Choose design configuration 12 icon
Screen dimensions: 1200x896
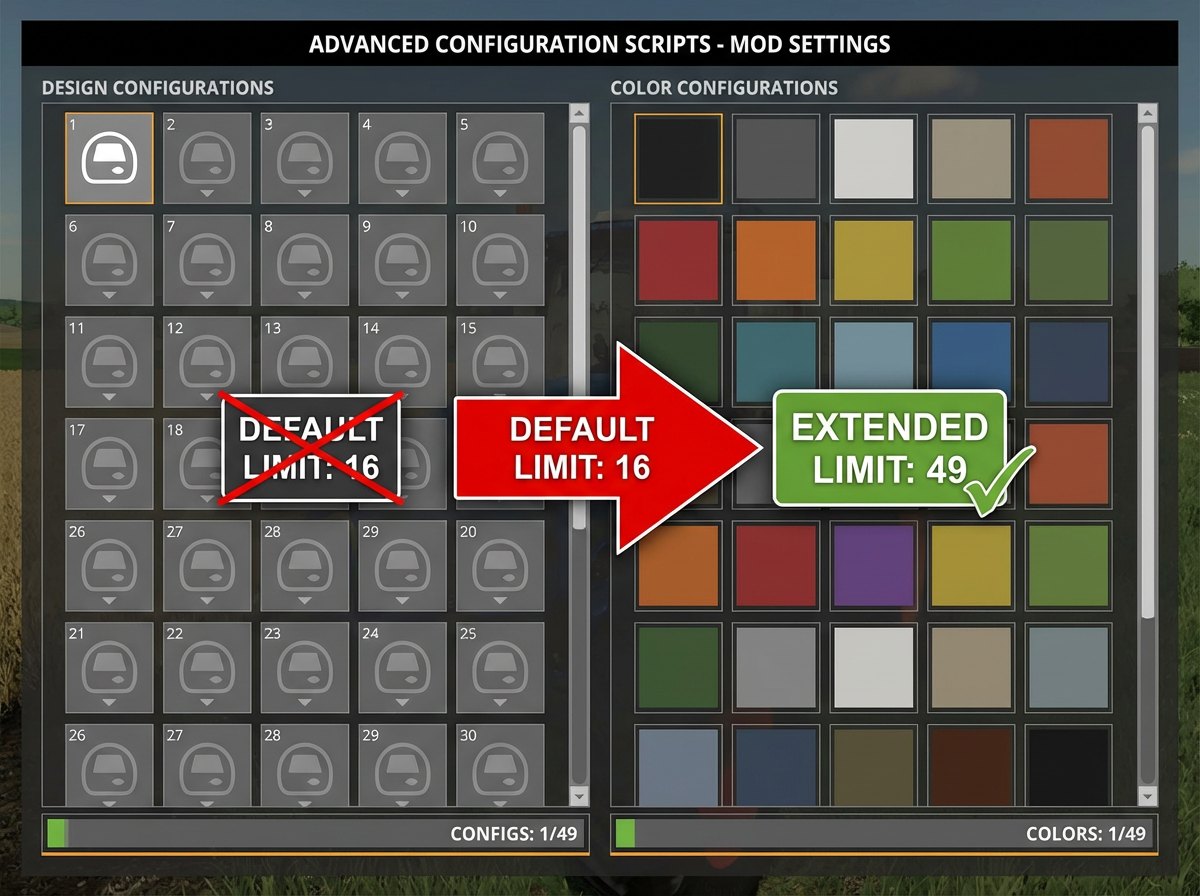[207, 362]
